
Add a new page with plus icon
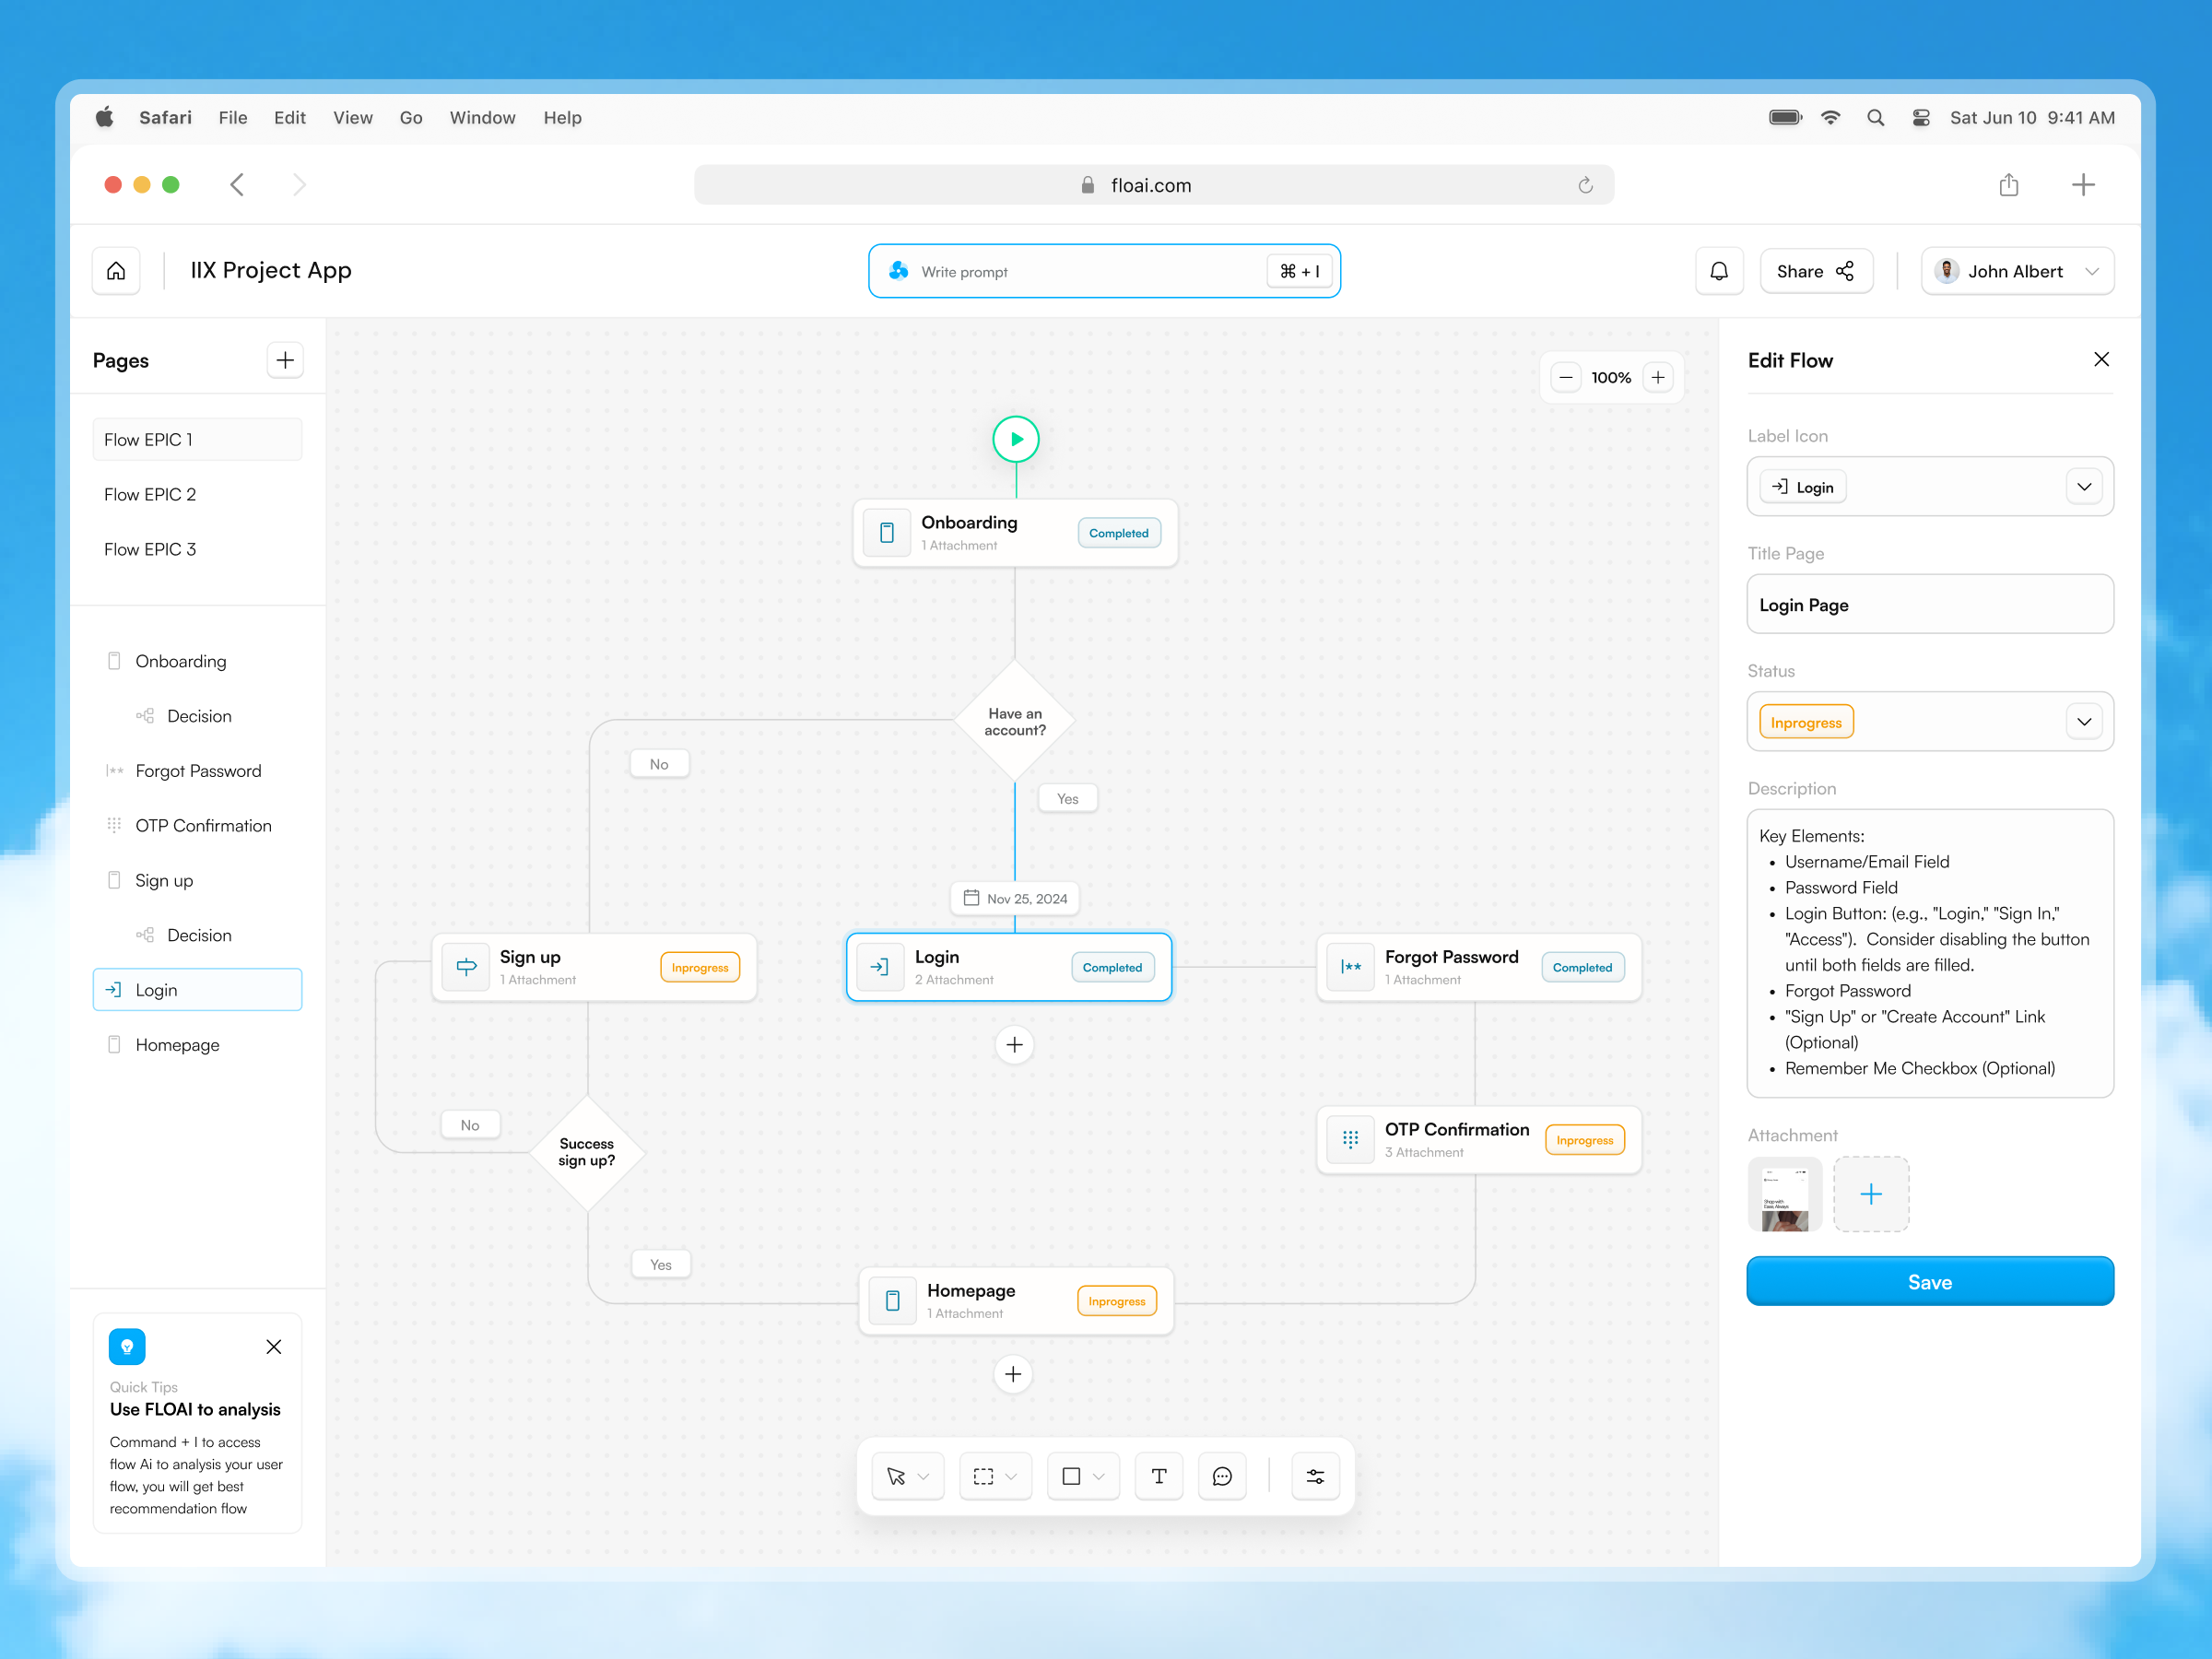click(285, 360)
